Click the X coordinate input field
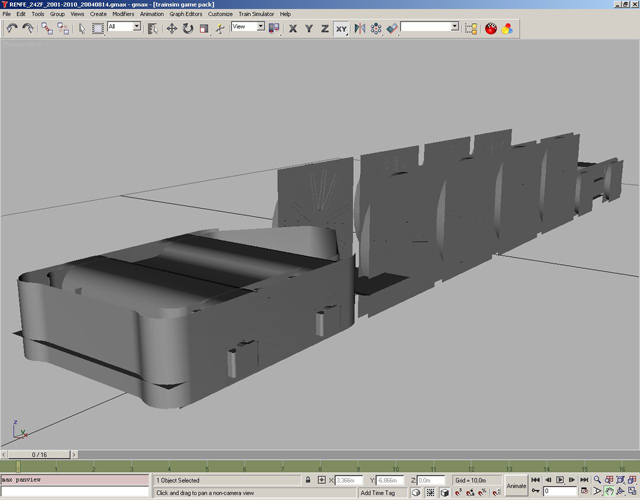 (x=349, y=481)
